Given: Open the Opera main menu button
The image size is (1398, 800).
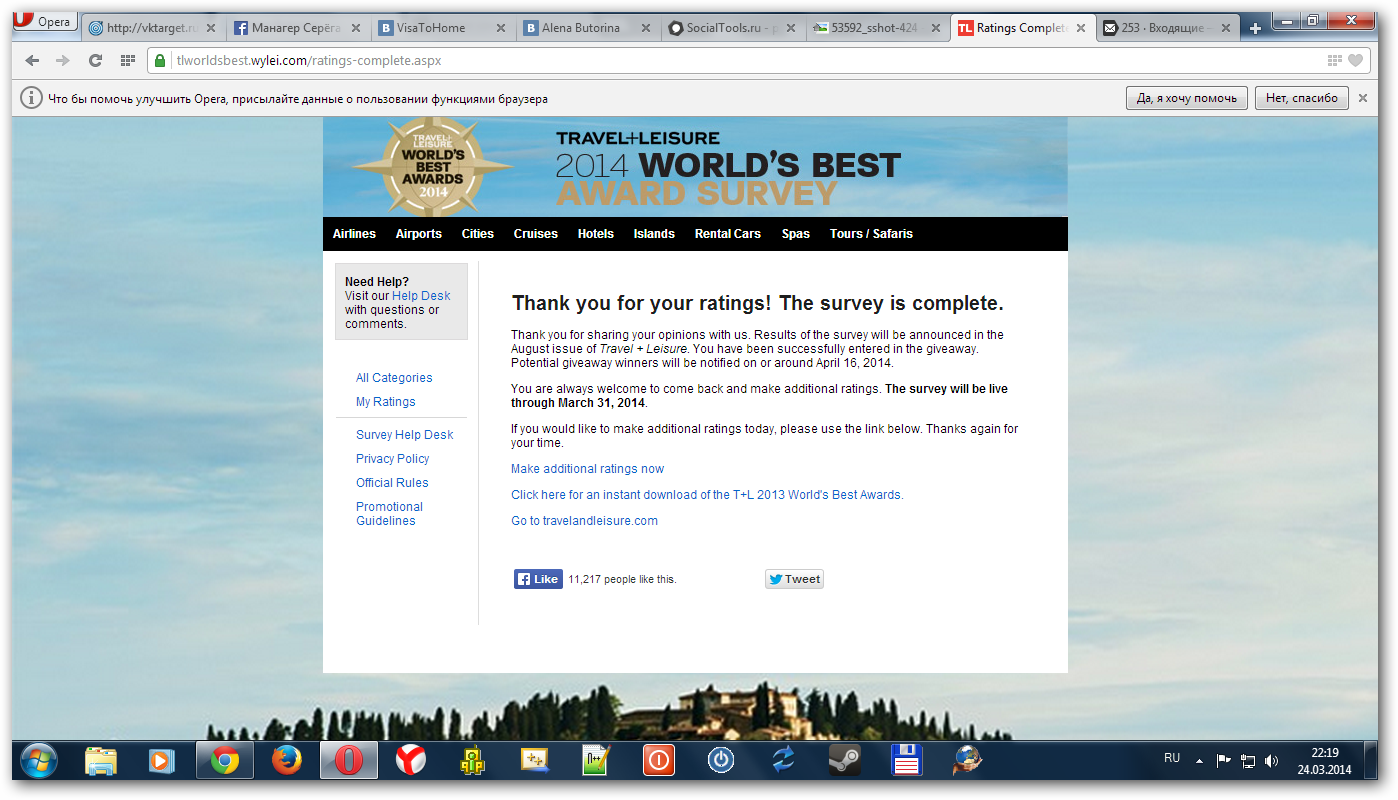Looking at the screenshot, I should pos(44,20).
